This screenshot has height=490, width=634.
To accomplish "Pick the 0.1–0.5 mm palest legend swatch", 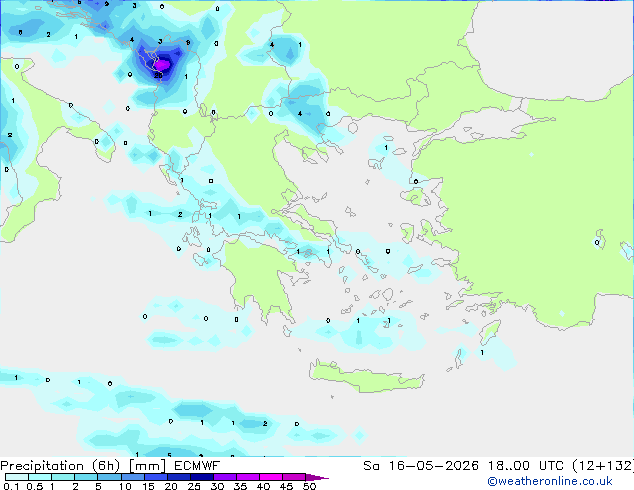I will 17,477.
